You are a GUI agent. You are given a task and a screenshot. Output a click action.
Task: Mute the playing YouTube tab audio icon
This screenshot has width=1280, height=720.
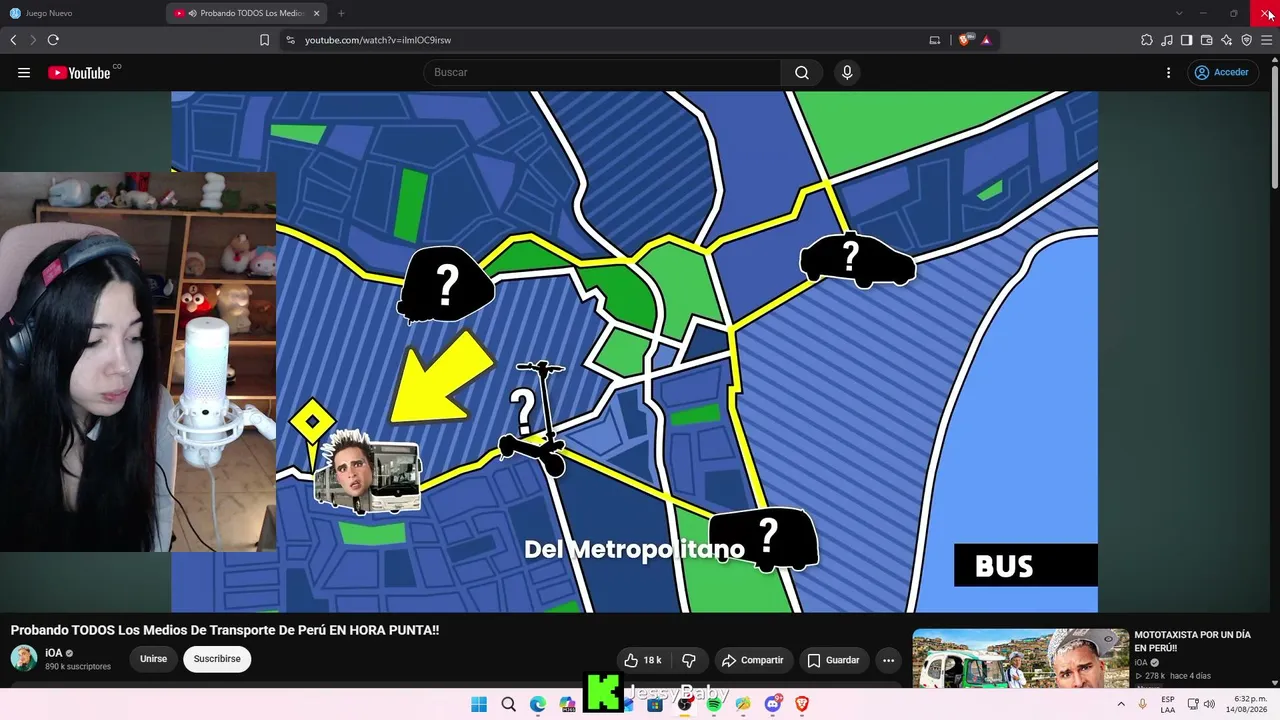click(x=192, y=13)
